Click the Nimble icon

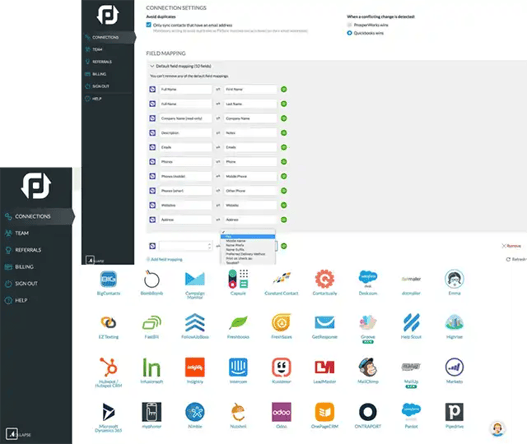pos(195,412)
